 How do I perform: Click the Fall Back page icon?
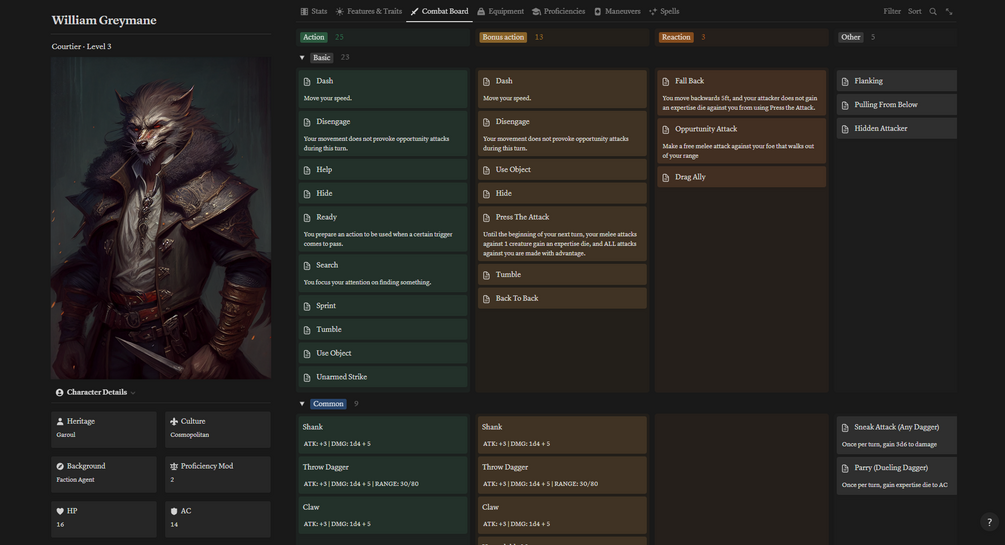coord(666,81)
